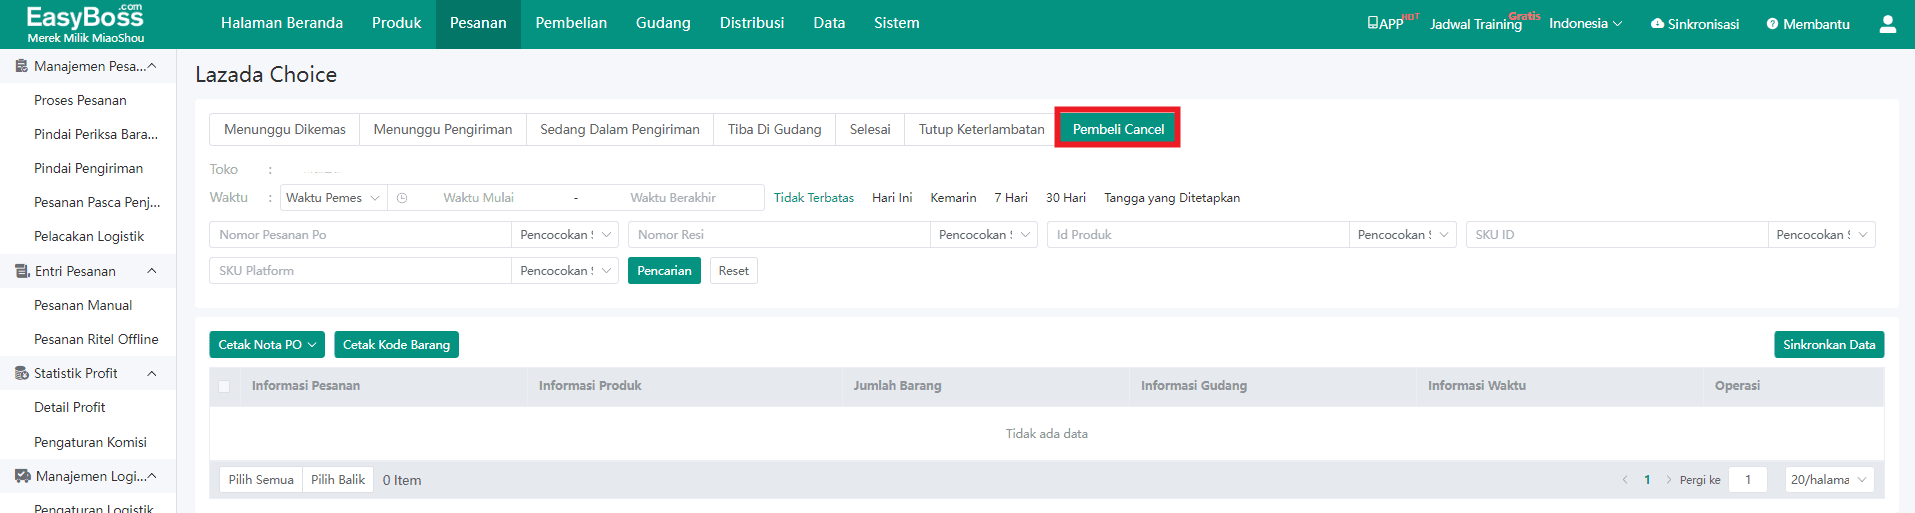Focus the Nomor Resi input

coord(779,235)
